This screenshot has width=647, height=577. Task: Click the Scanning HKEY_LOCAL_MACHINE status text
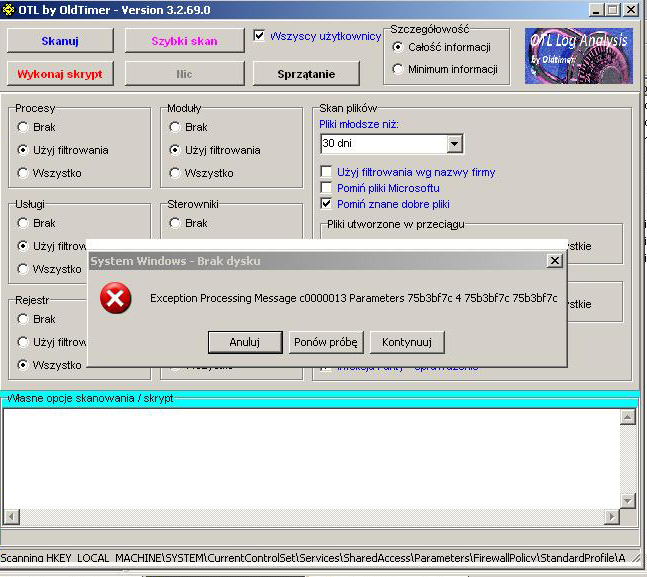click(x=313, y=558)
